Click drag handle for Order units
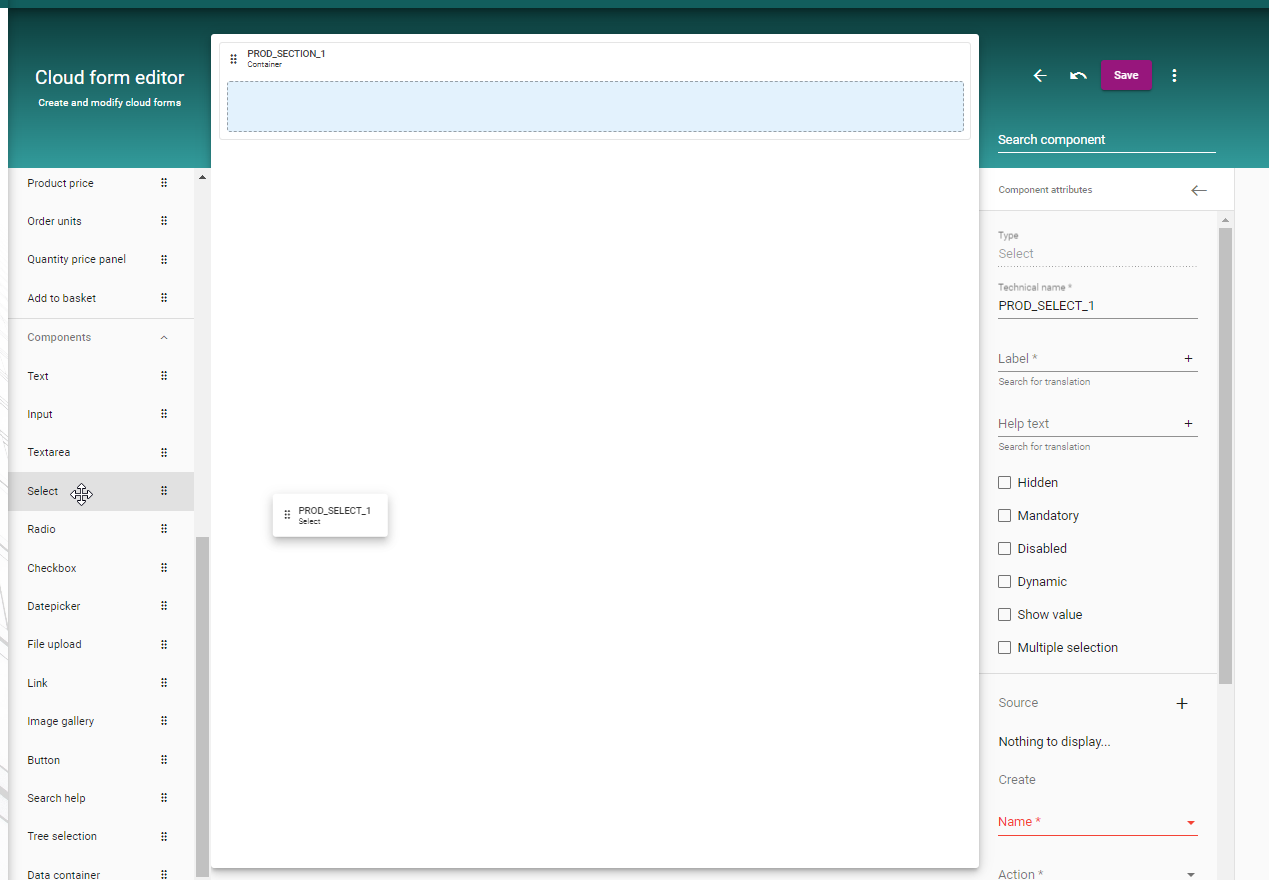 pyautogui.click(x=164, y=221)
